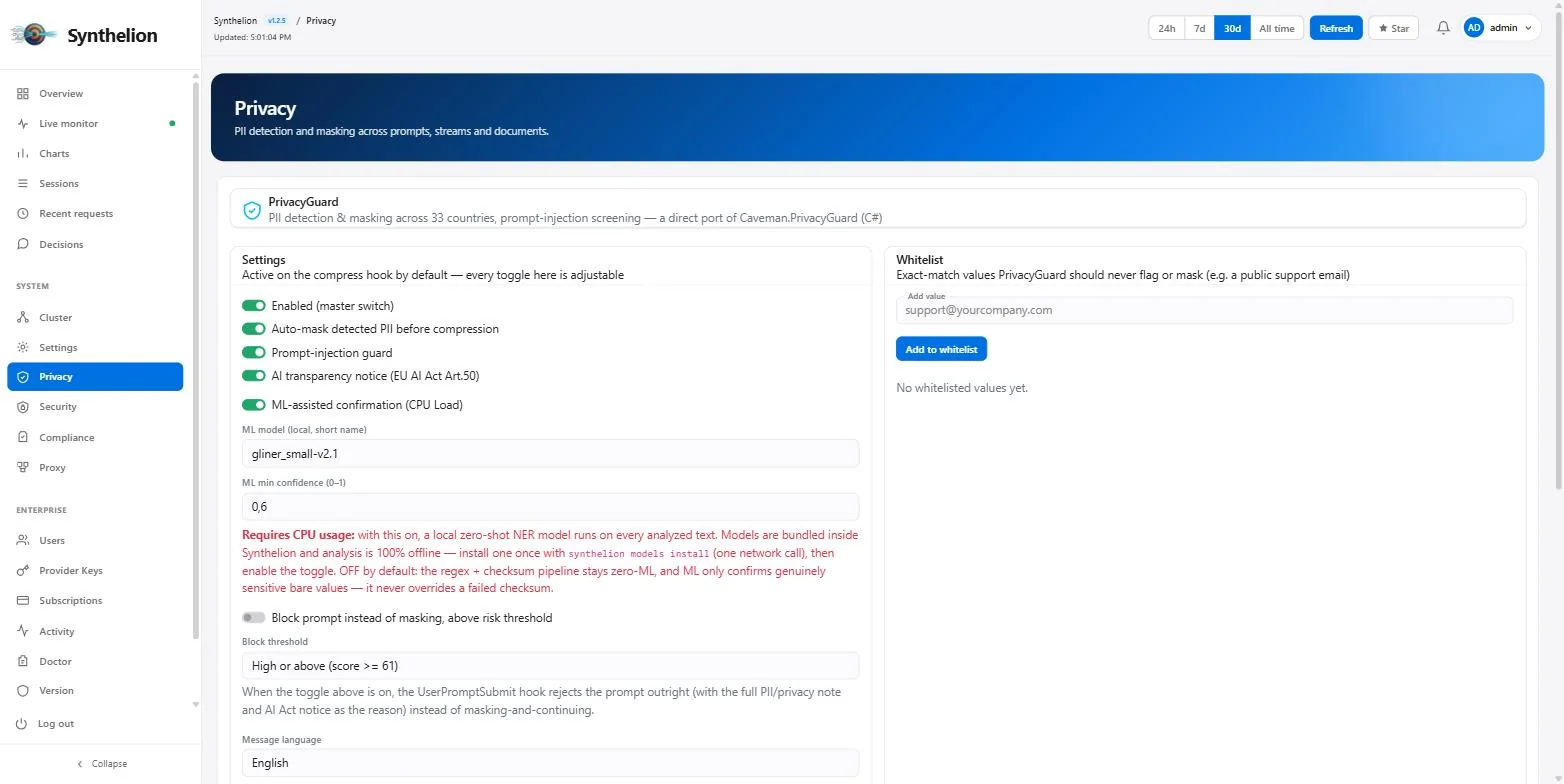Switch off ML-assisted confirmation
1564x784 pixels.
(x=254, y=405)
